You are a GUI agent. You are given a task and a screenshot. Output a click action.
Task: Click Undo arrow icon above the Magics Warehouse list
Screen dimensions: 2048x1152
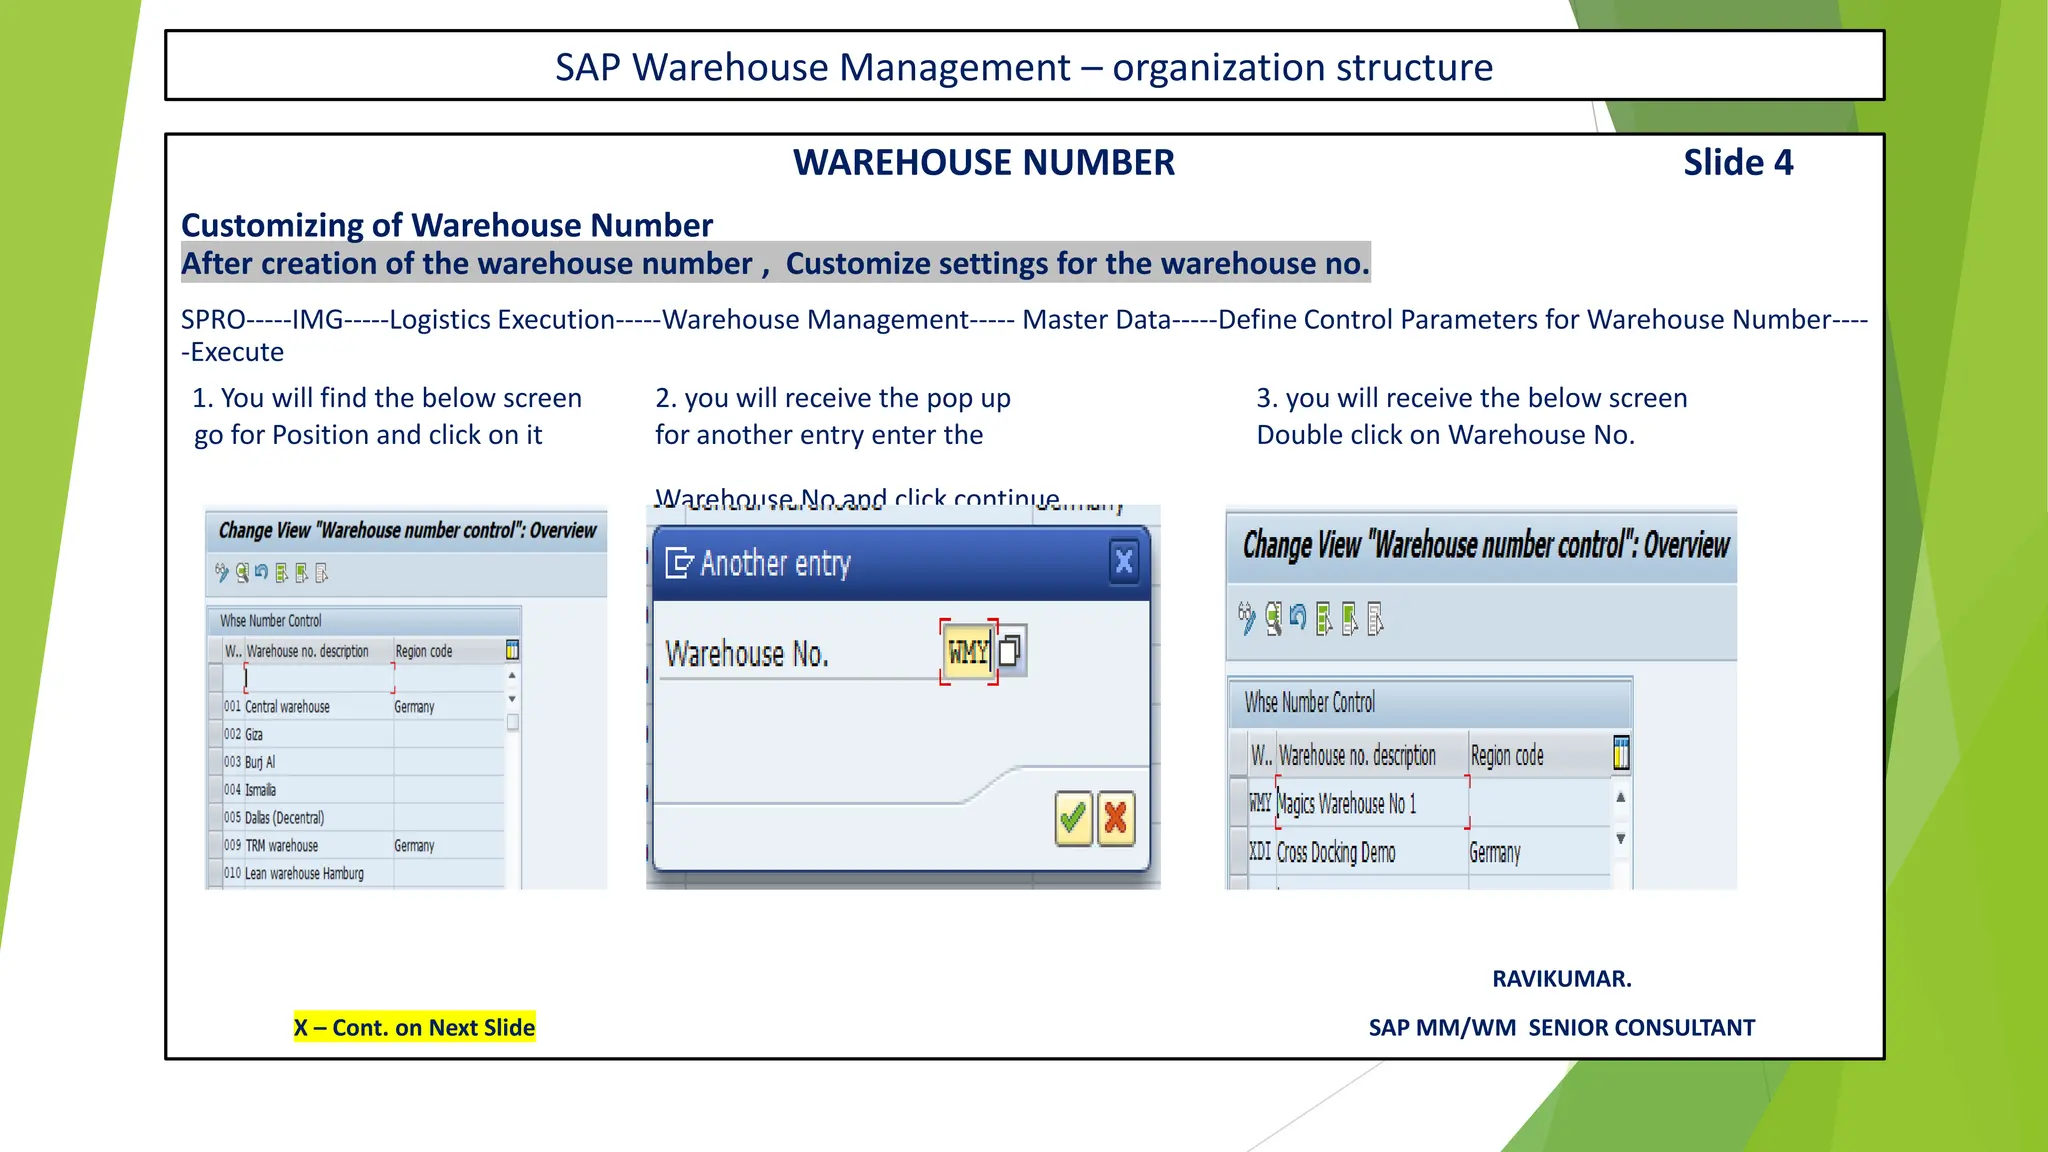point(1298,617)
